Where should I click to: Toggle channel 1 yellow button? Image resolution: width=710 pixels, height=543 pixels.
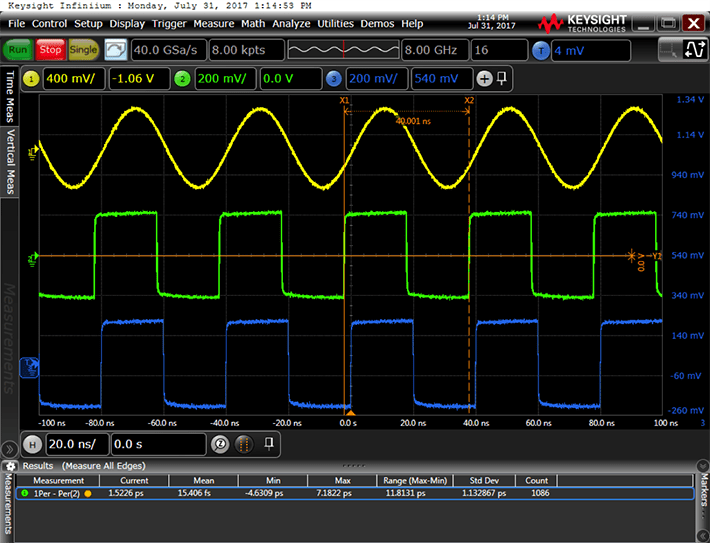31,79
